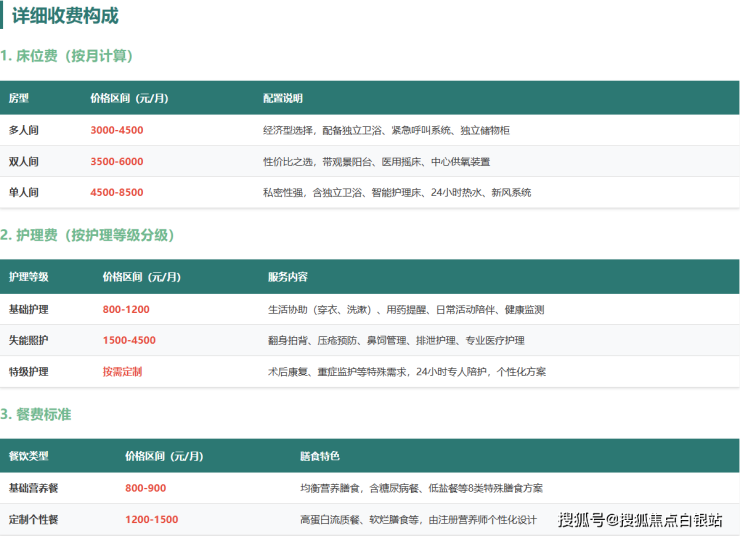This screenshot has width=740, height=536.
Task: Select the 护理费 section heading
Action: pyautogui.click(x=88, y=235)
